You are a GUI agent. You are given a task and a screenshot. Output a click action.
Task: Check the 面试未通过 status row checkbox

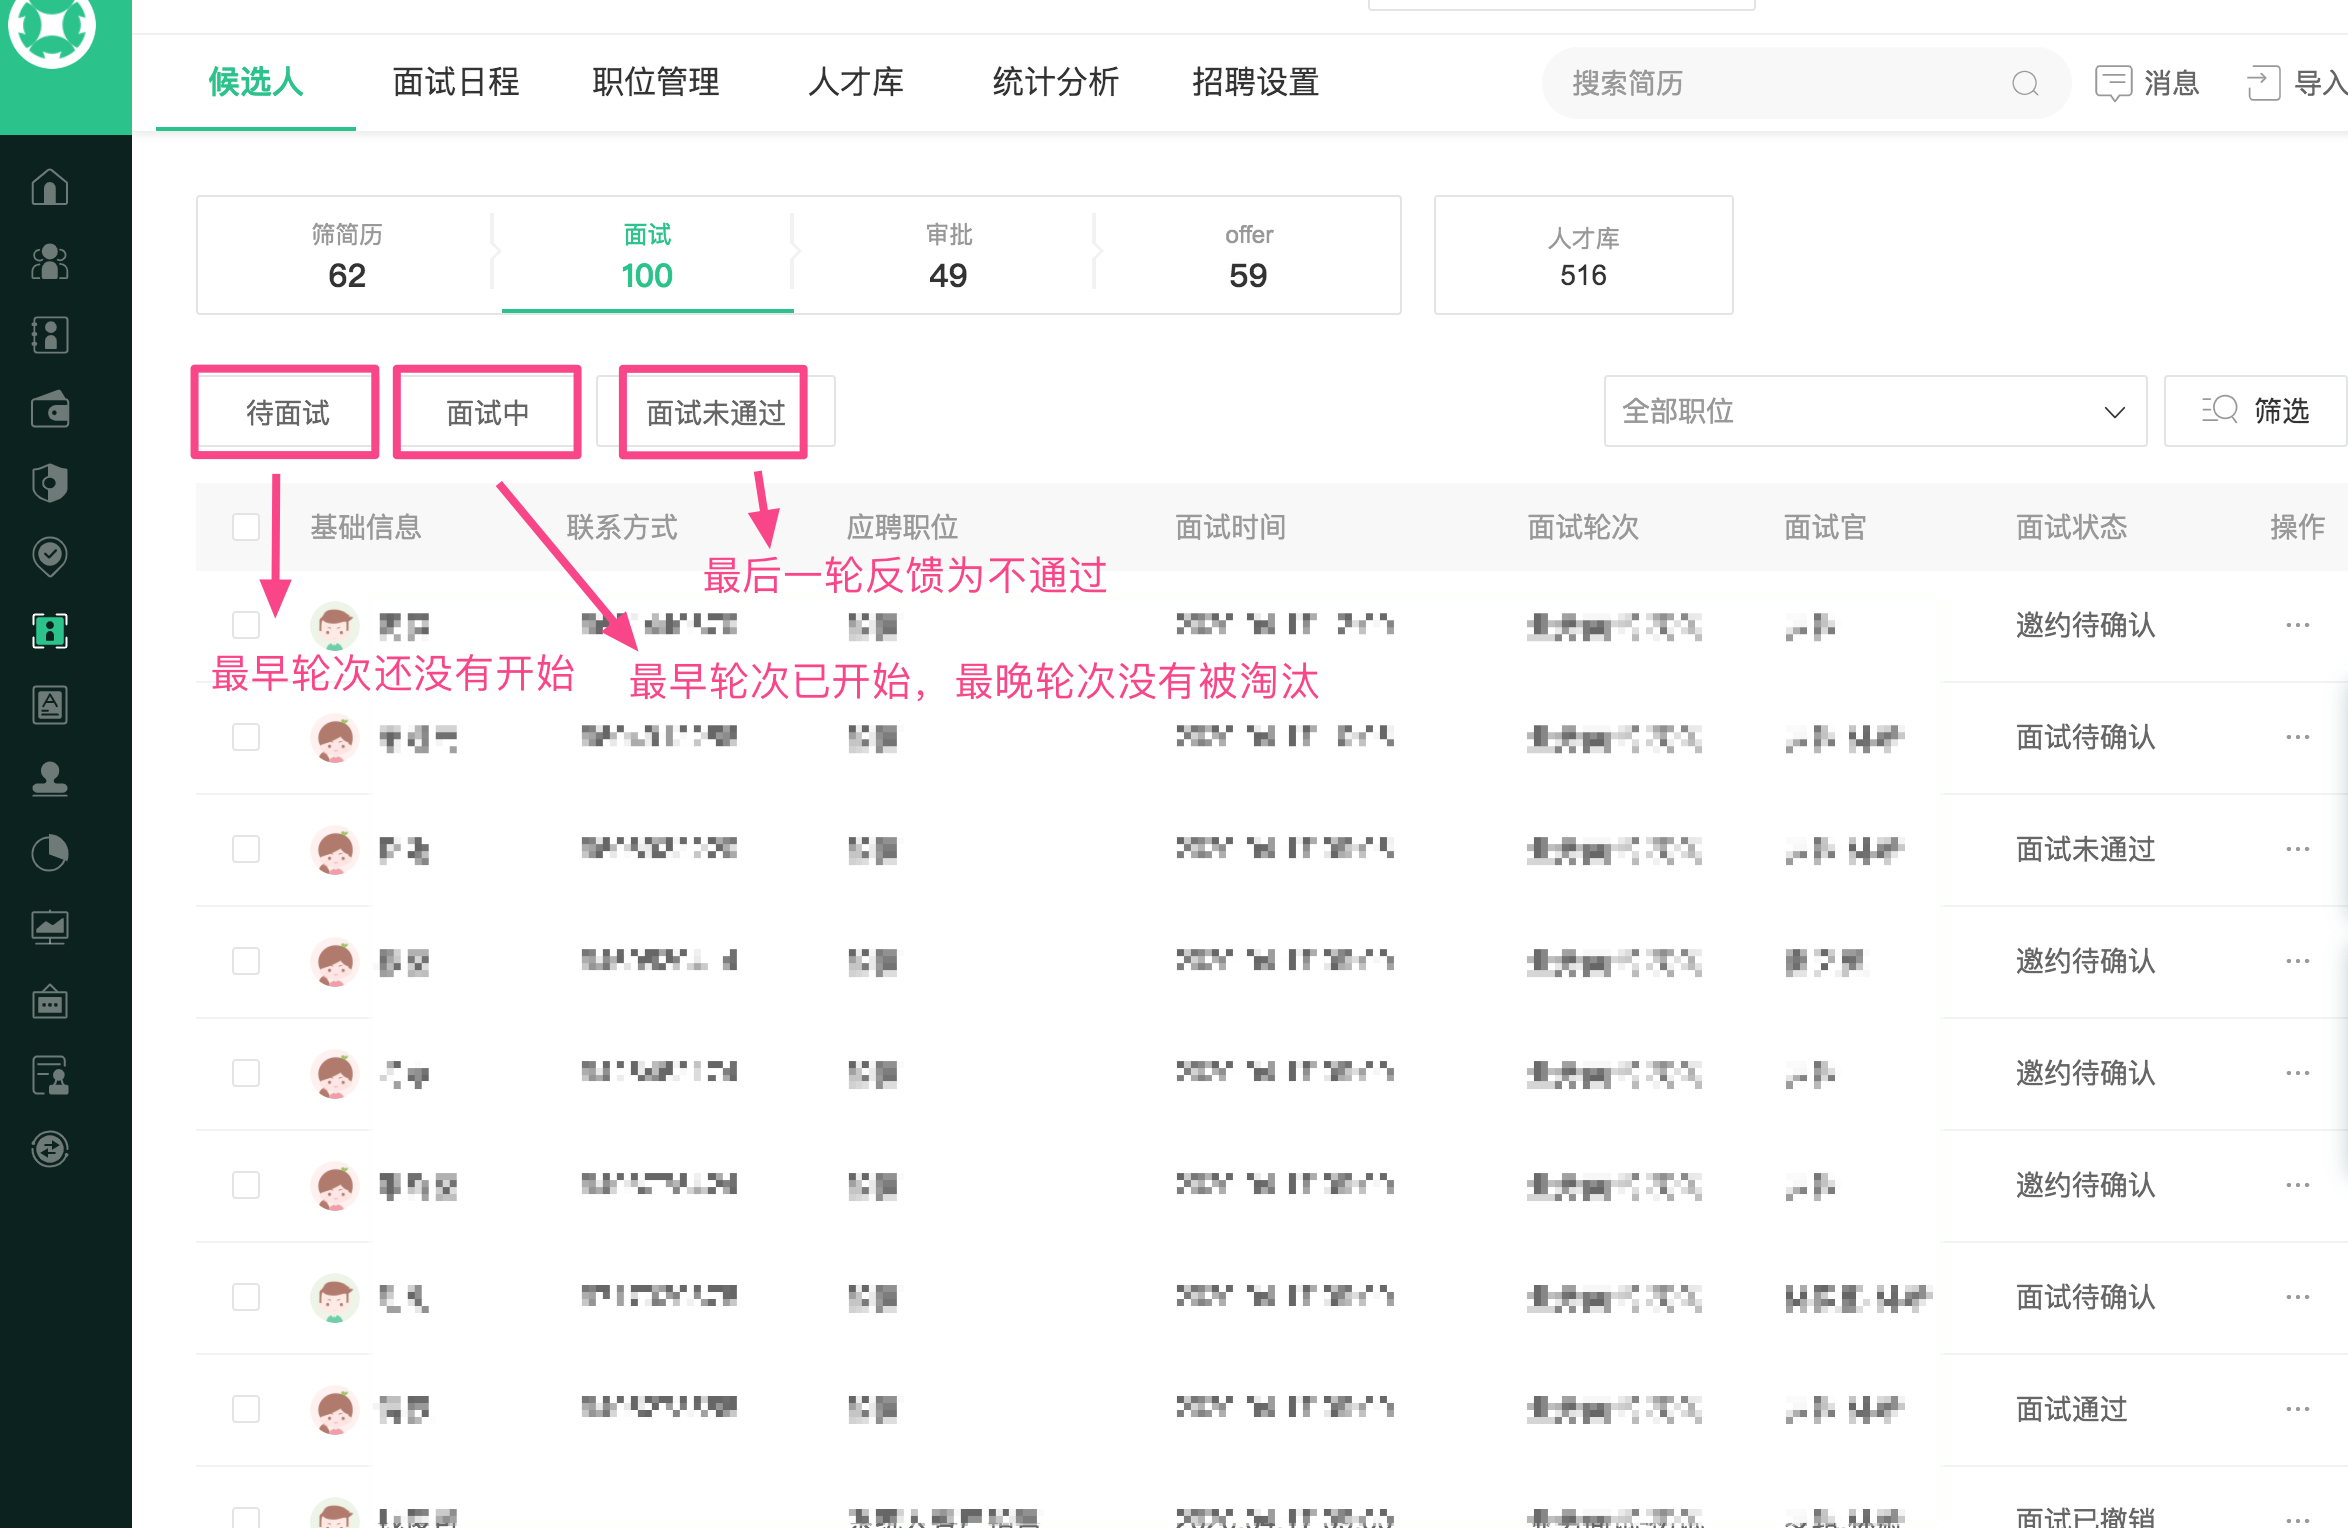(246, 849)
